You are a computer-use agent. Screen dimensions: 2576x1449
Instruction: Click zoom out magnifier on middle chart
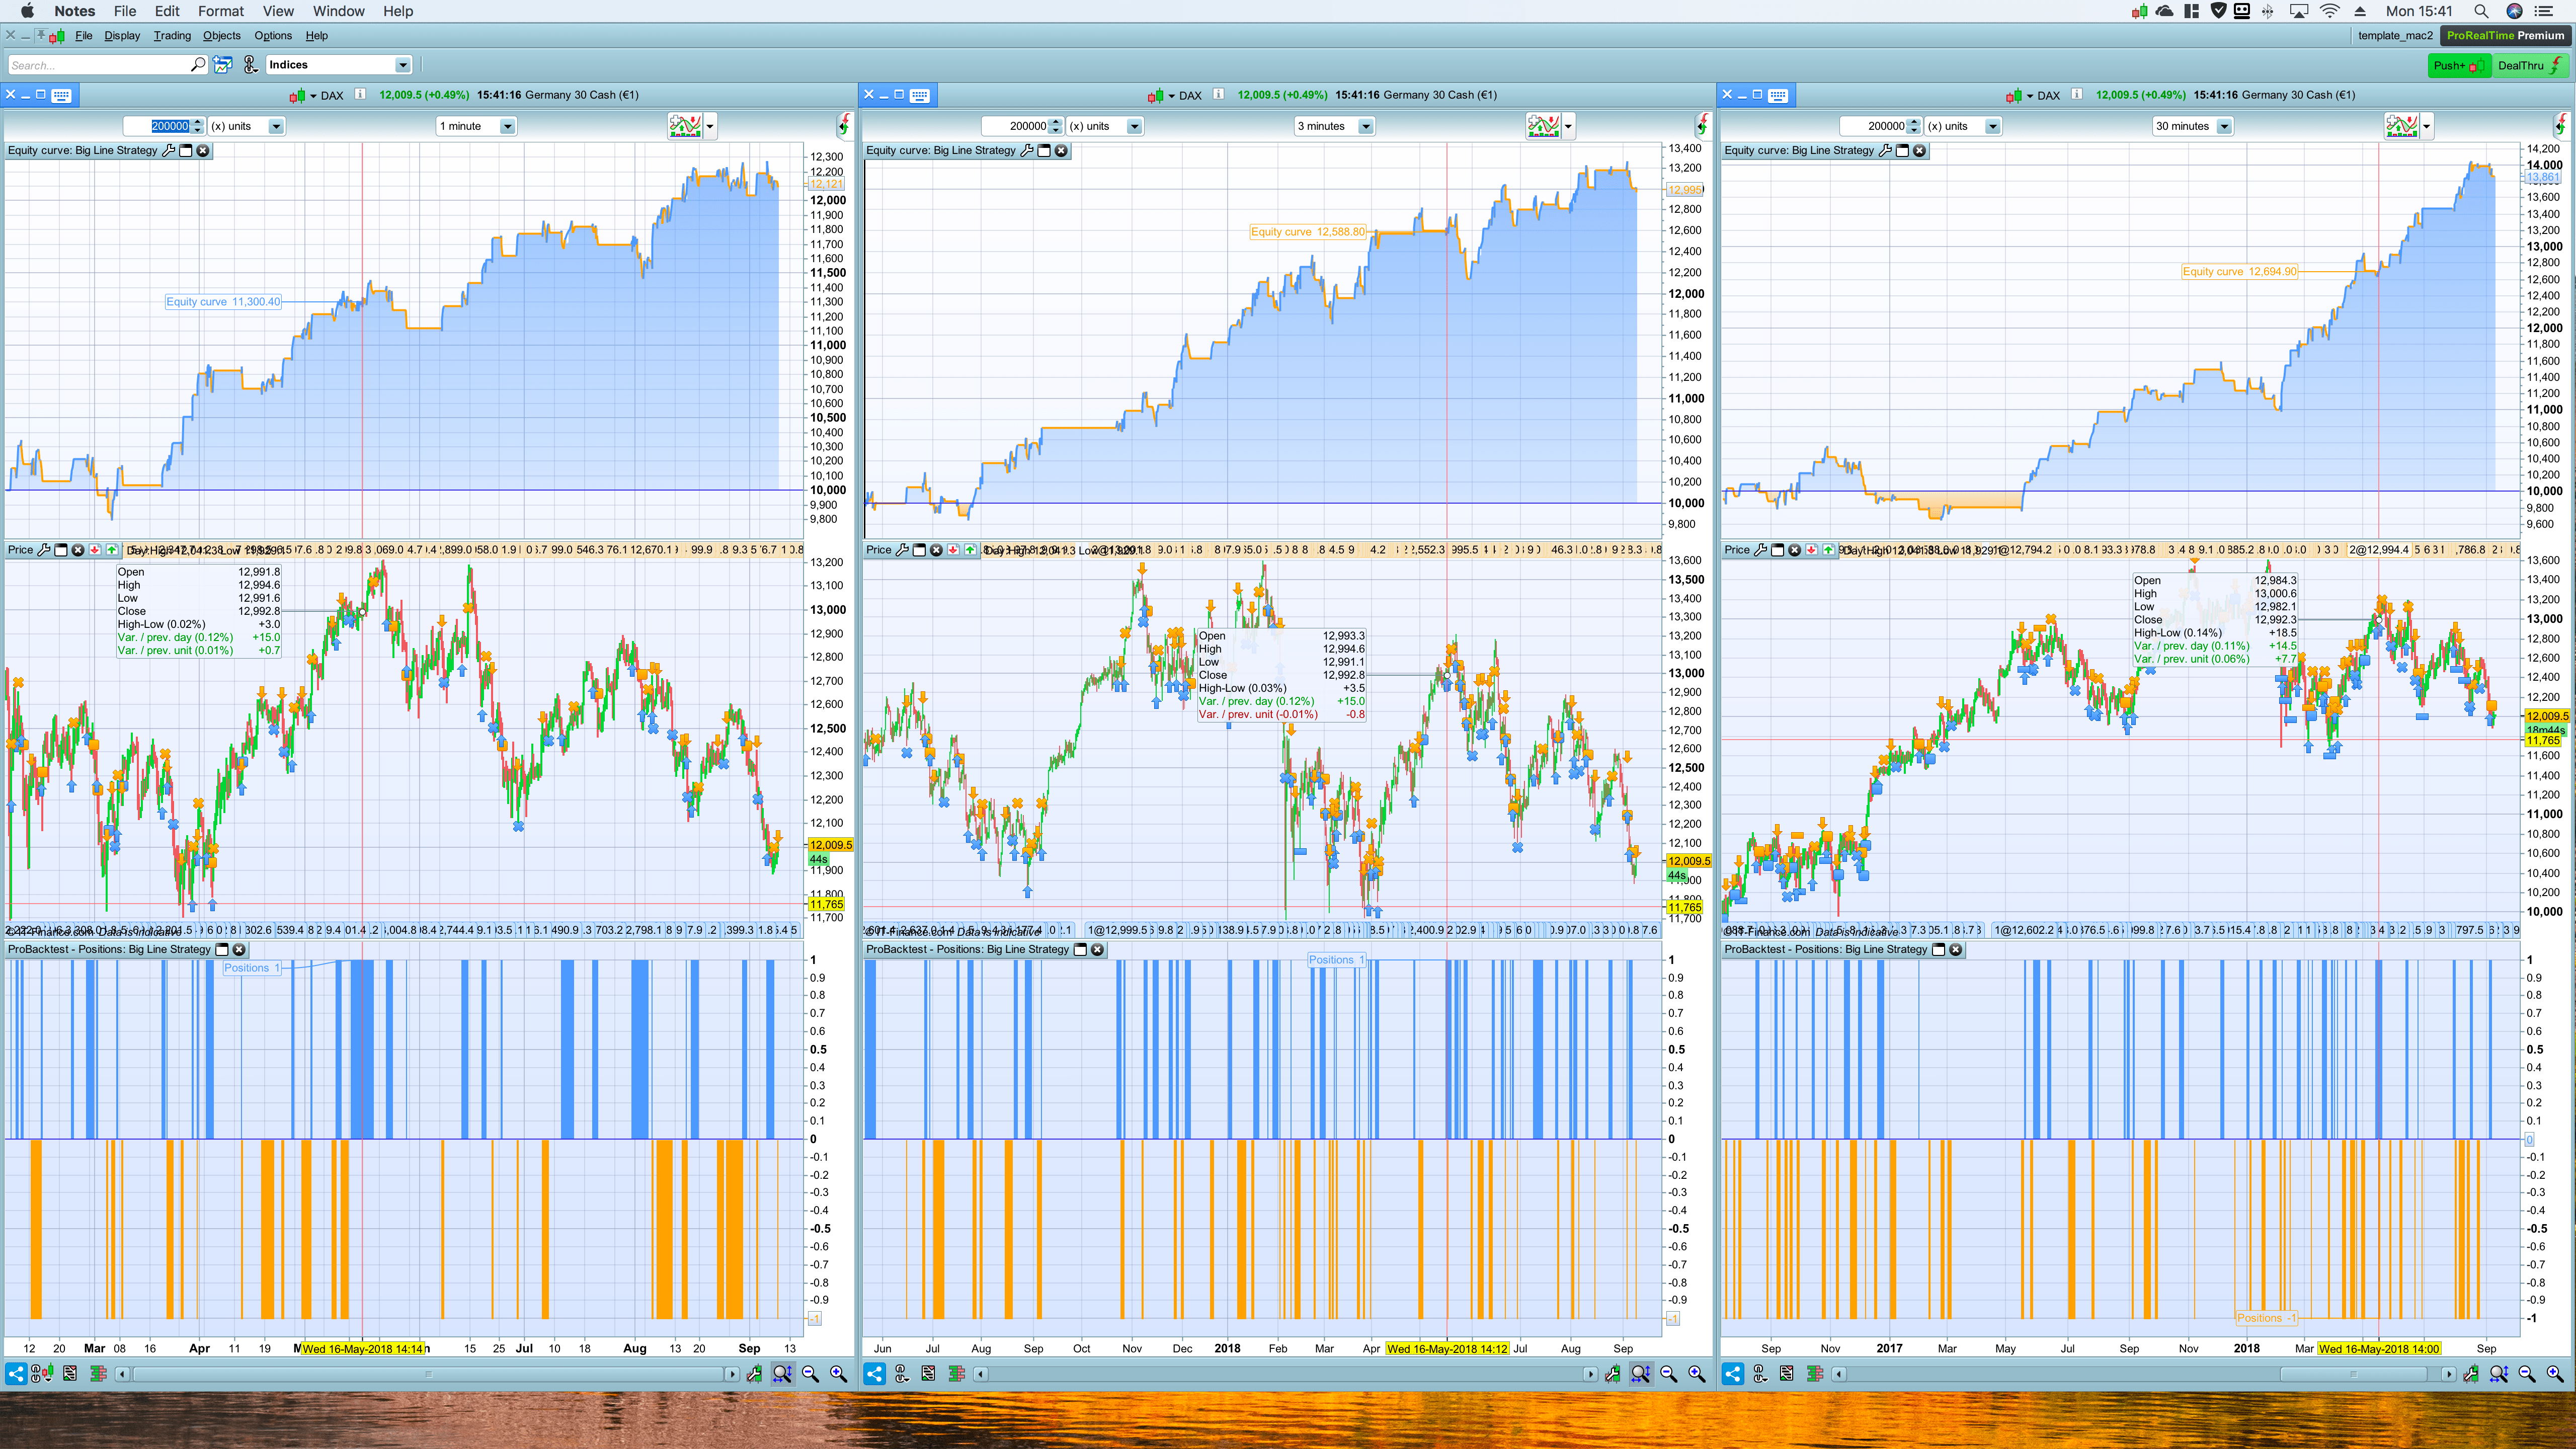(x=1668, y=1374)
